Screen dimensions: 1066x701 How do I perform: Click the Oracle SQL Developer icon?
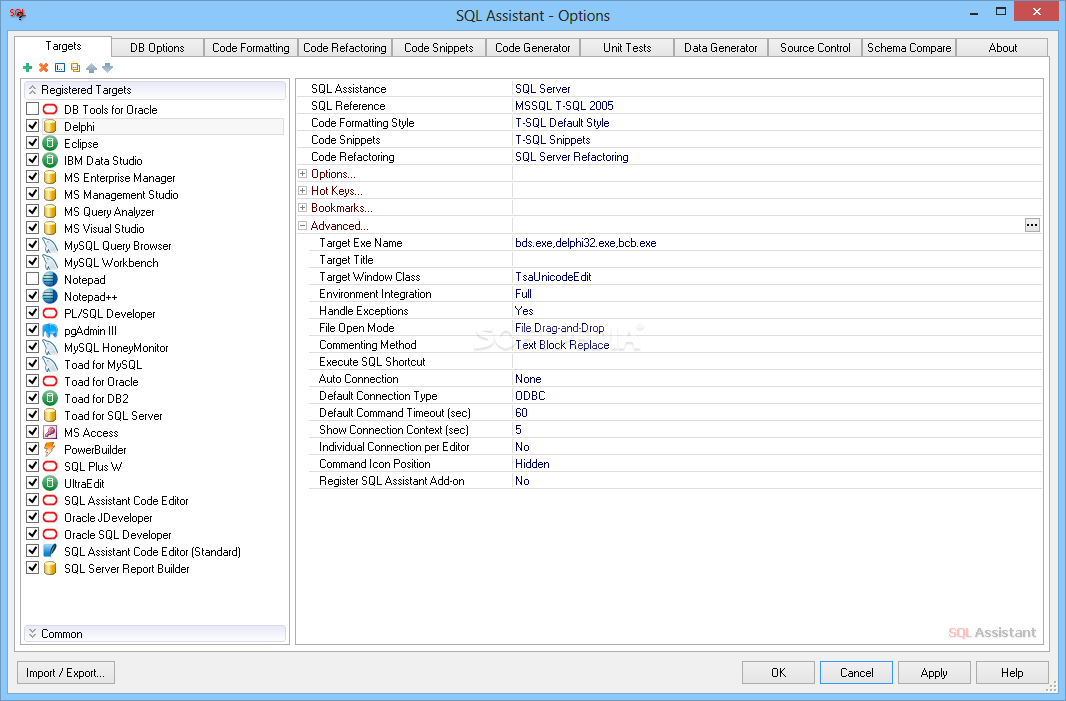pos(50,534)
